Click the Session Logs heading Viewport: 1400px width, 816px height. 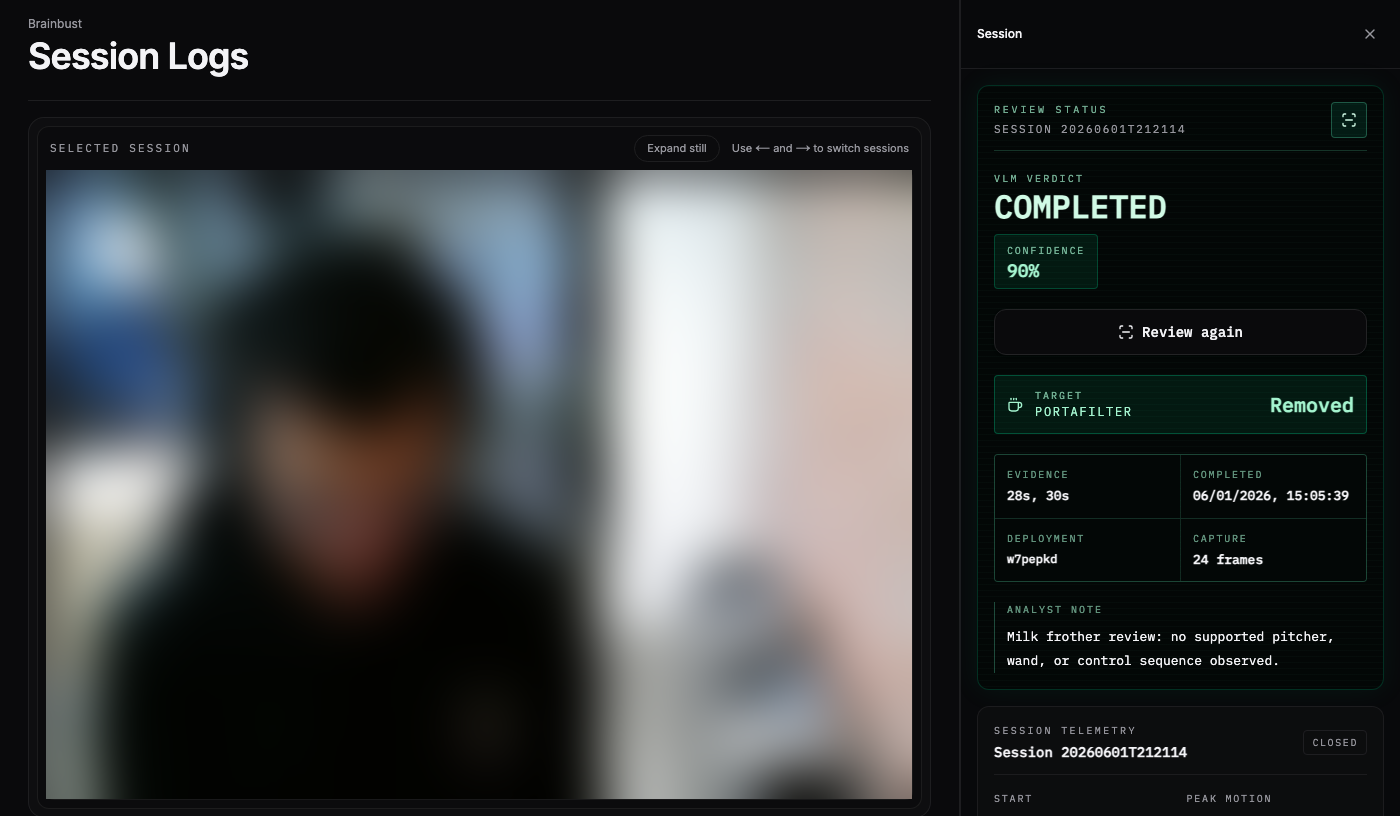(x=138, y=56)
